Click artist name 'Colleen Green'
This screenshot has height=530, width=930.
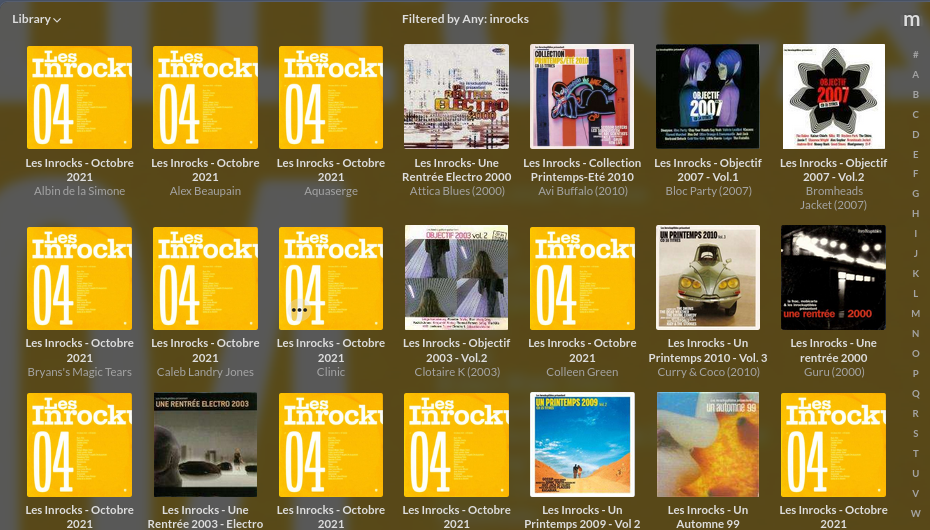coord(582,372)
